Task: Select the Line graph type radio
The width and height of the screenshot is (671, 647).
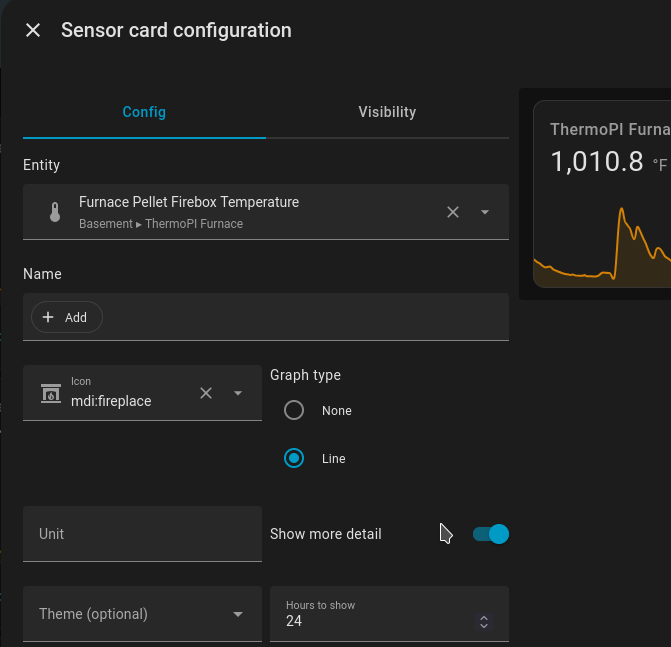Action: (294, 458)
